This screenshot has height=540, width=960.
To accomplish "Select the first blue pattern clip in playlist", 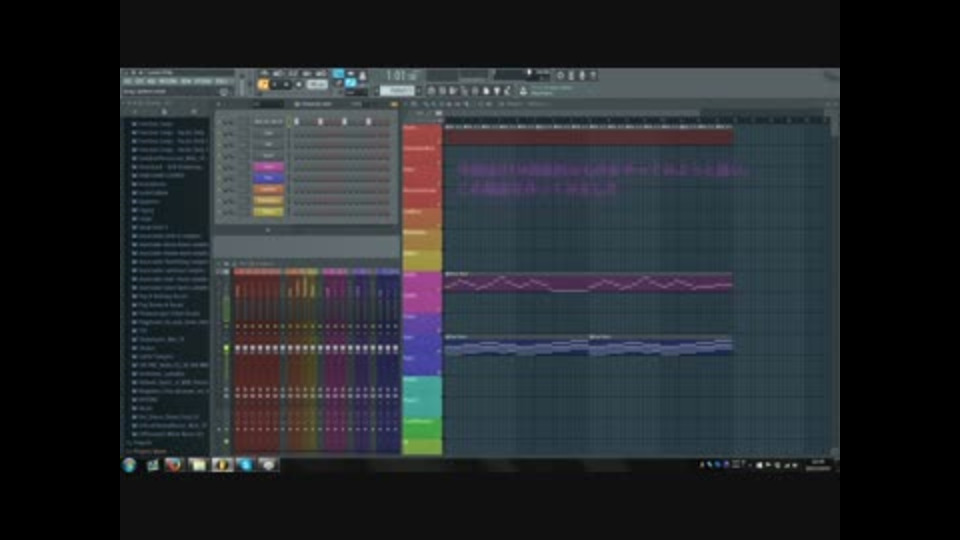I will (x=516, y=345).
